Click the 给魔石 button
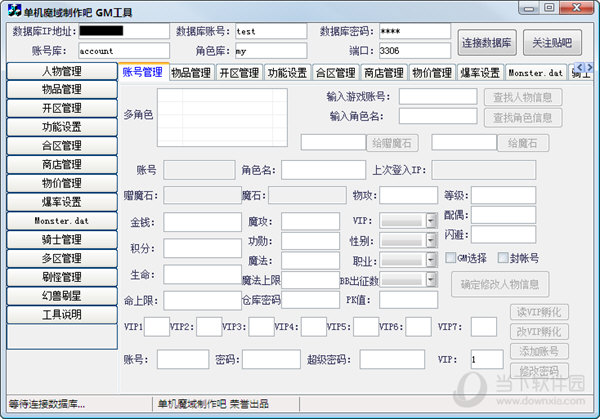600x419 pixels. point(523,143)
